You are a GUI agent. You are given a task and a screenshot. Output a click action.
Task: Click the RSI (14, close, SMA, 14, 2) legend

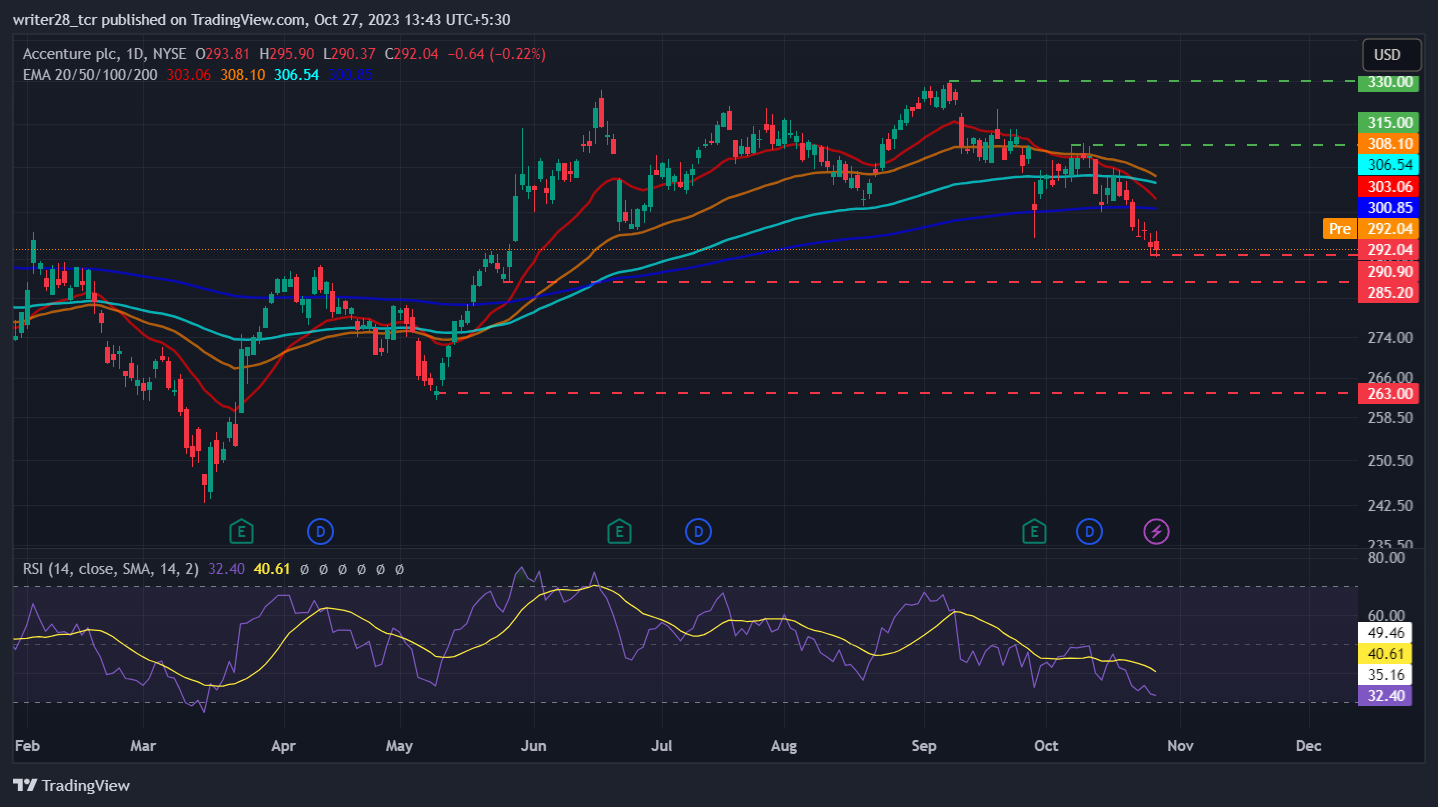point(110,569)
